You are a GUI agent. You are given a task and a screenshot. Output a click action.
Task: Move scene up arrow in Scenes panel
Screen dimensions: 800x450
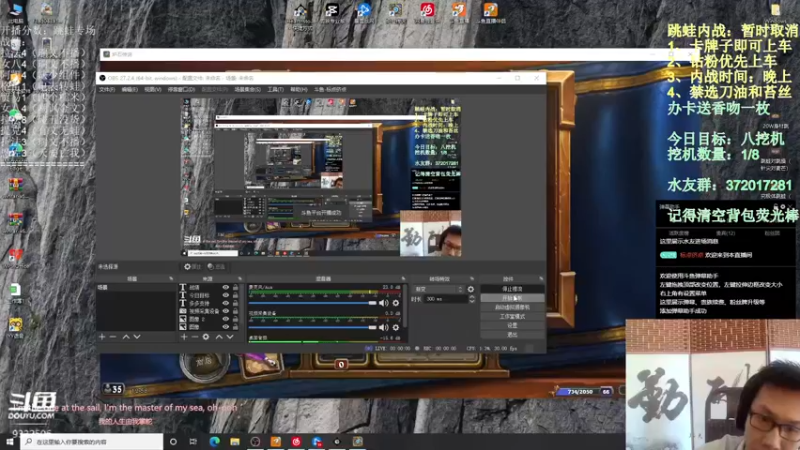pyautogui.click(x=126, y=337)
